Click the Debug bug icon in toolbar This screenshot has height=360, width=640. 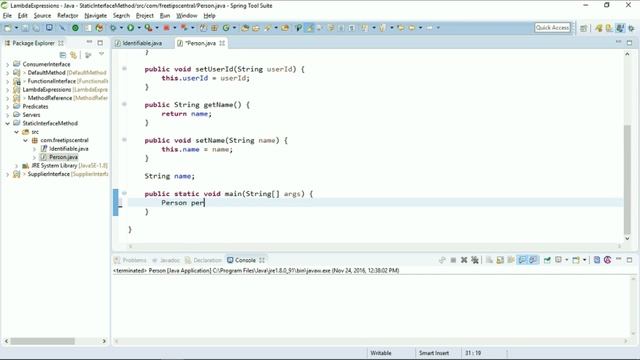[113, 28]
